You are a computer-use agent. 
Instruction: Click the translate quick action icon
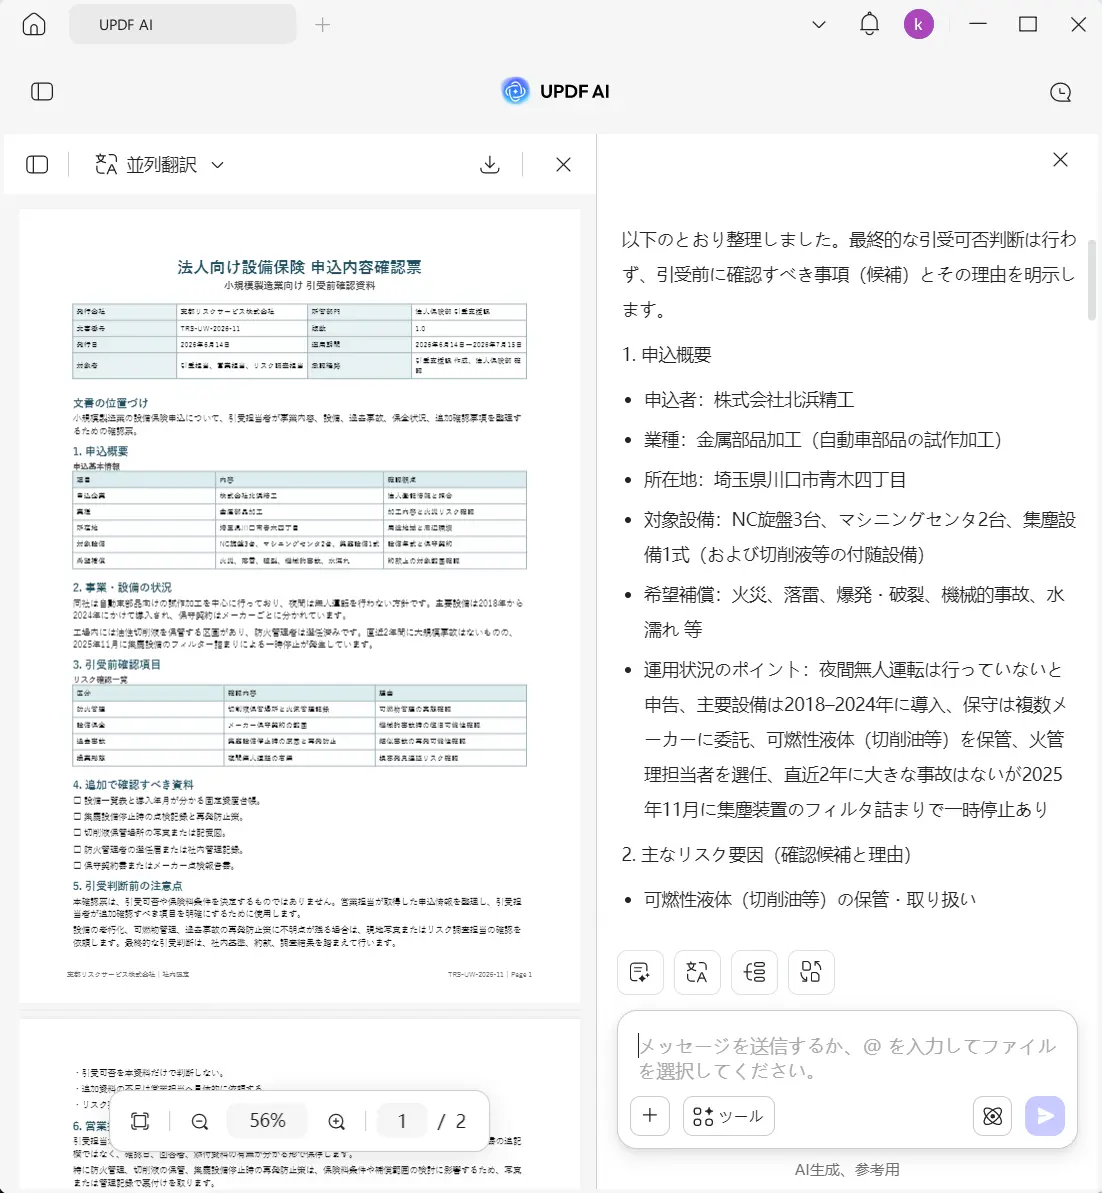pyautogui.click(x=697, y=972)
